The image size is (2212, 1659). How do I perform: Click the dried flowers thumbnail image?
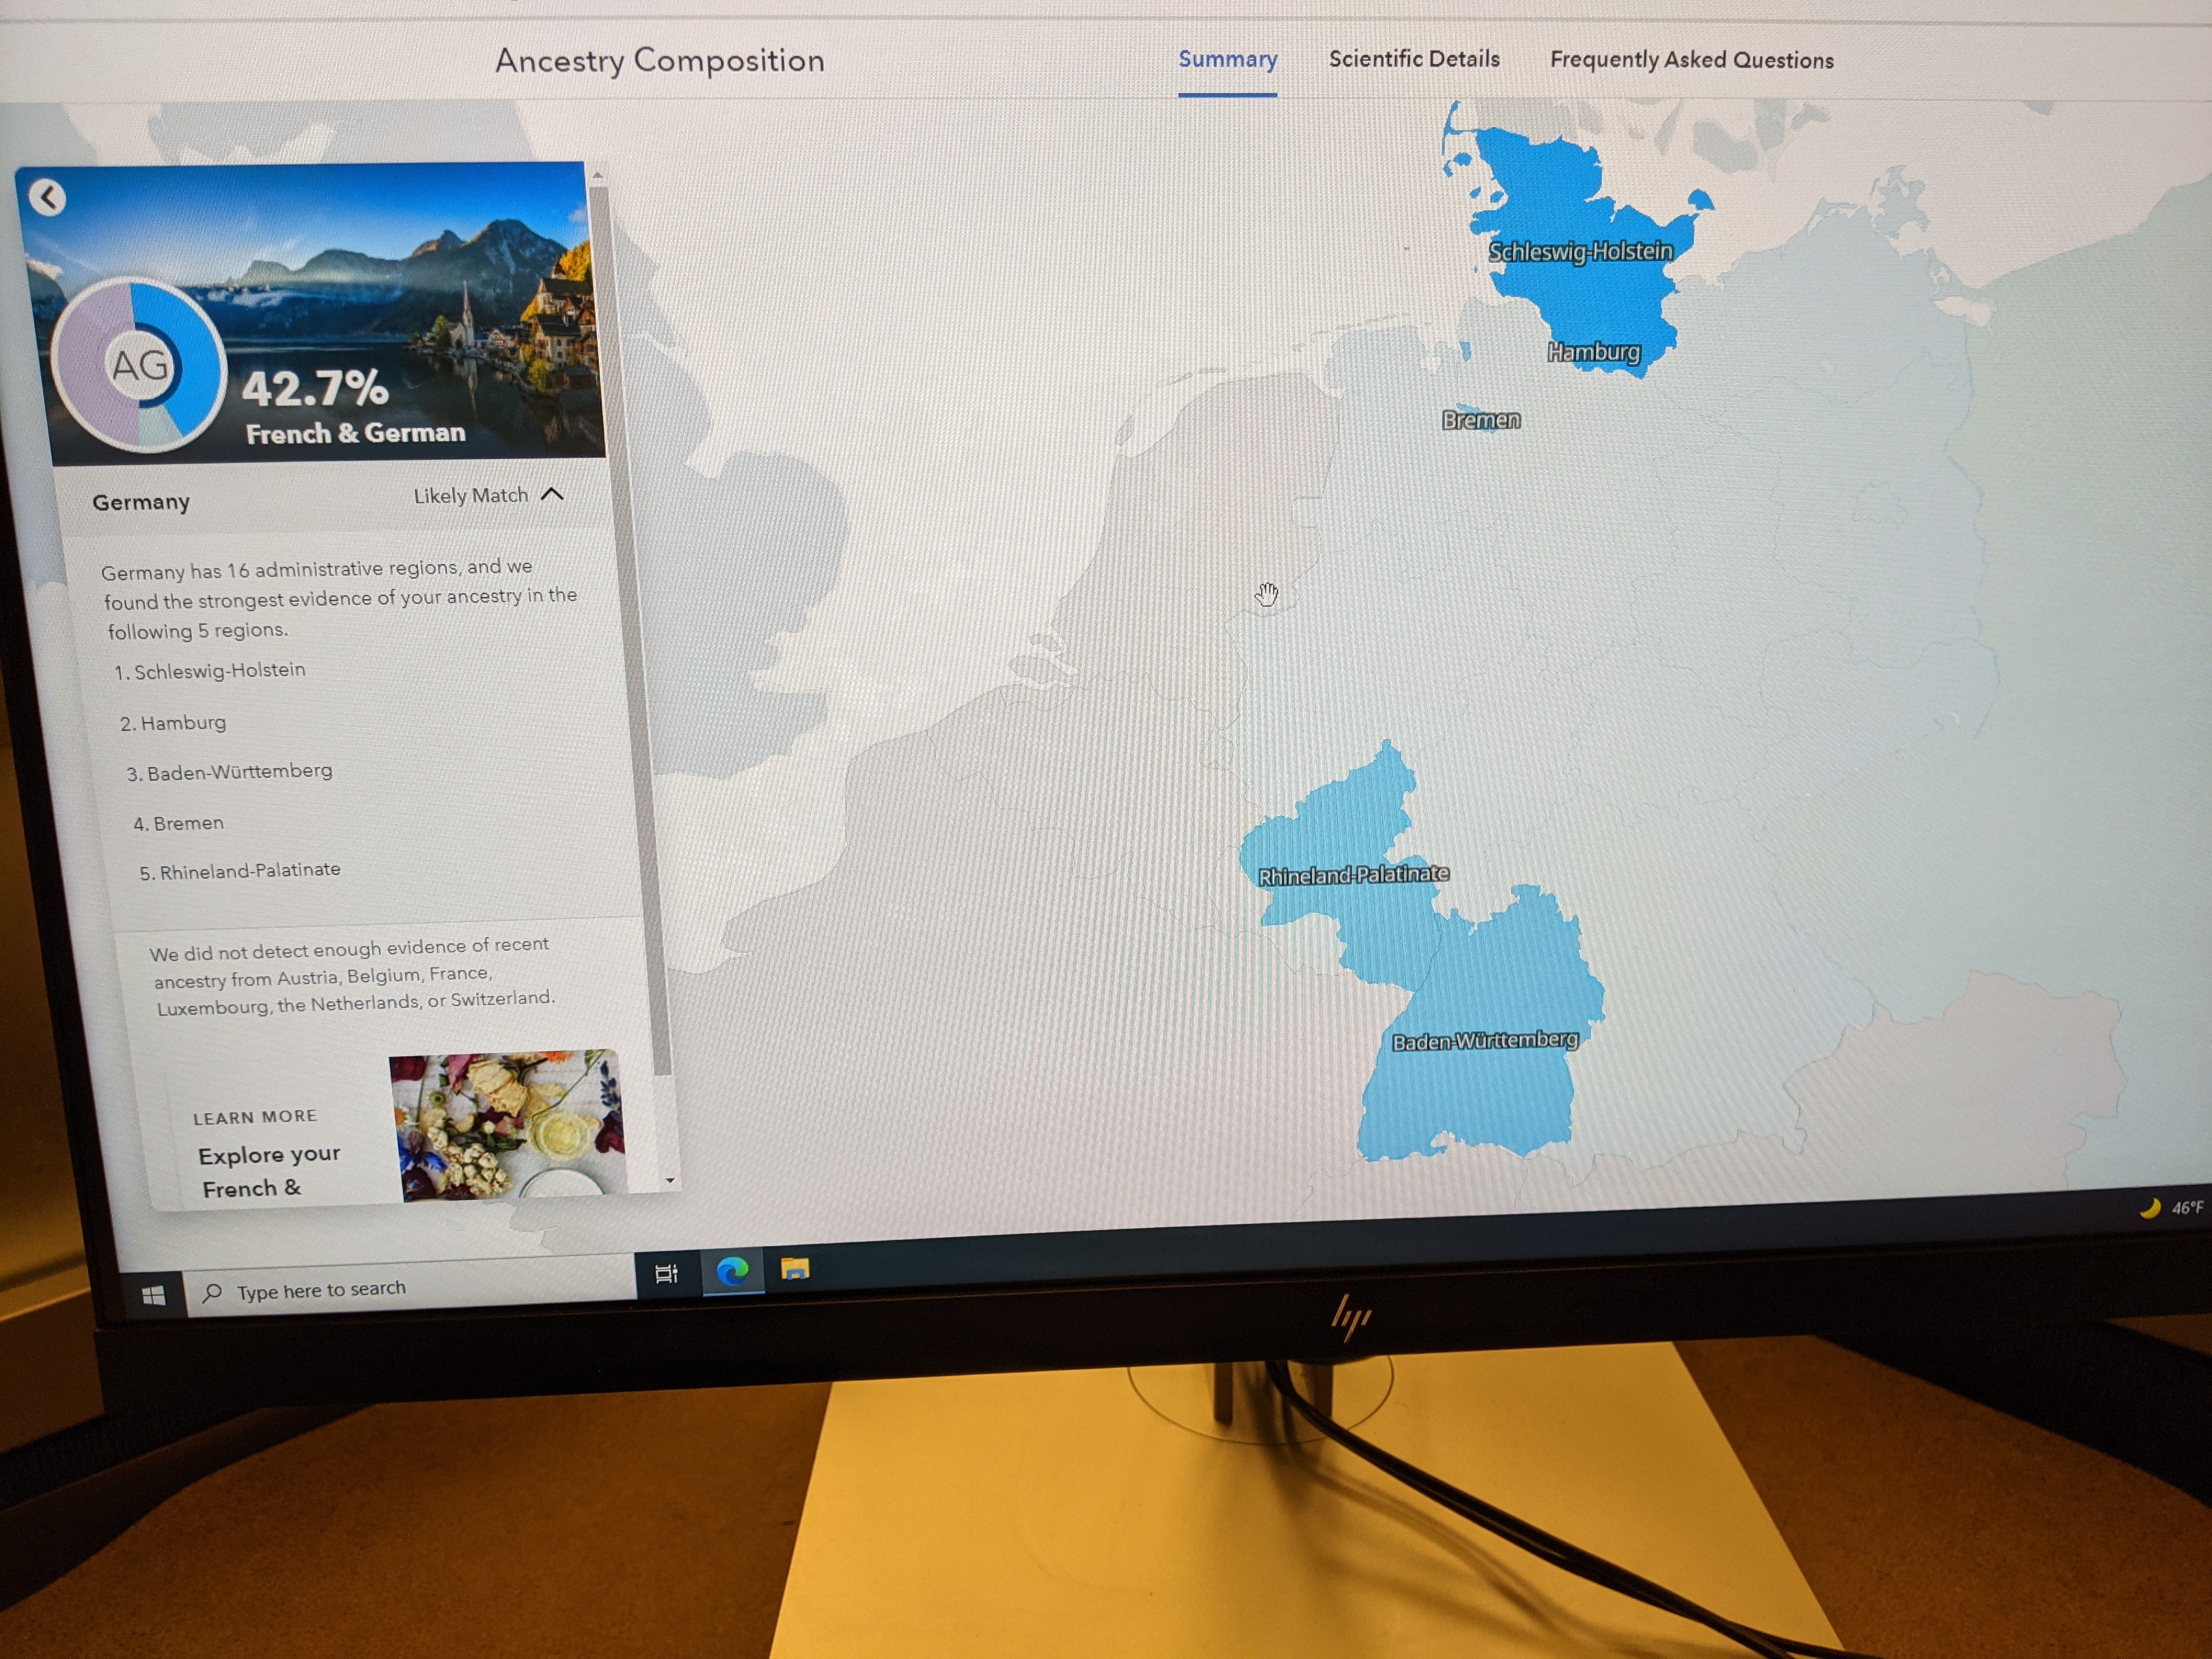point(508,1124)
